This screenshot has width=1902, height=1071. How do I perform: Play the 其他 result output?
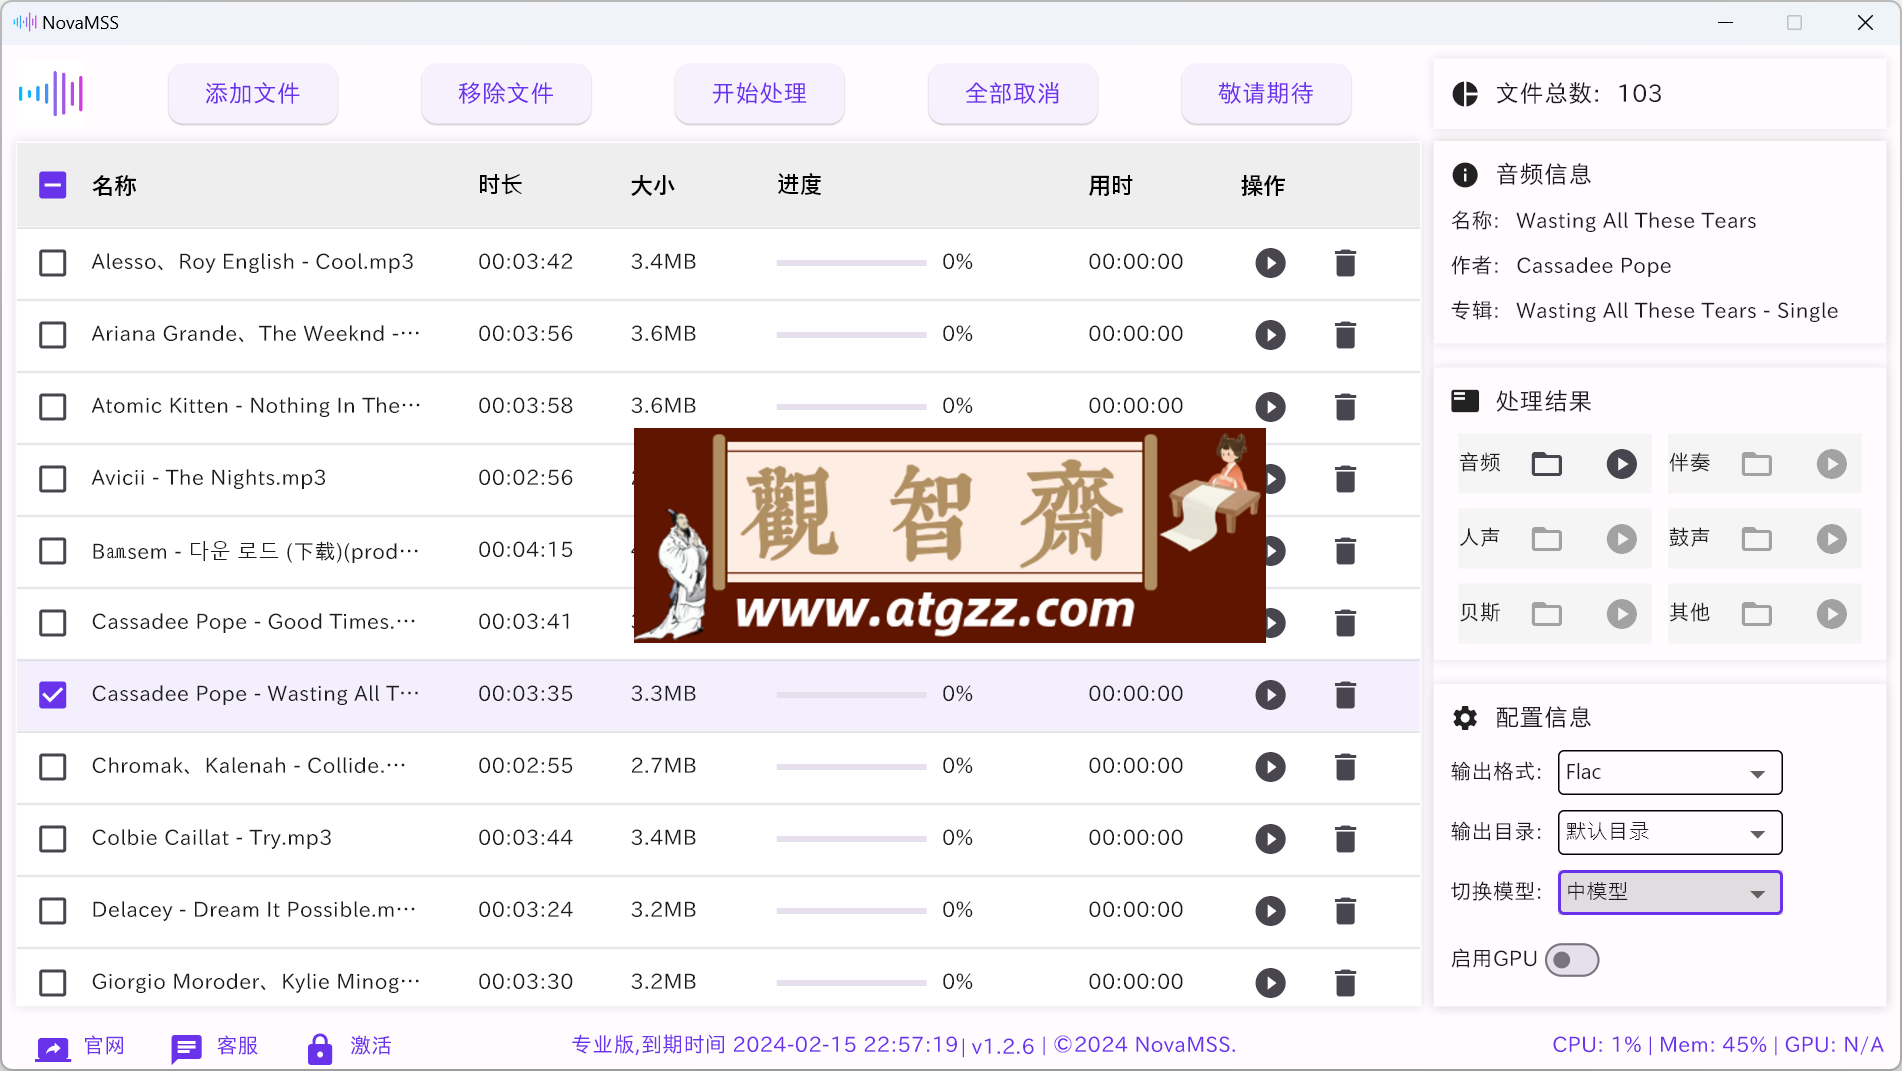pyautogui.click(x=1831, y=614)
